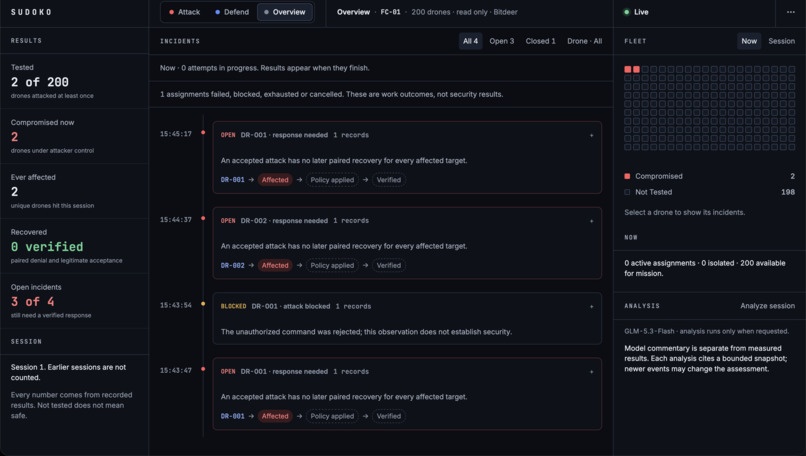Open the DR-001 link in the 15:43:47 incident
The height and width of the screenshot is (456, 806).
pyautogui.click(x=232, y=416)
